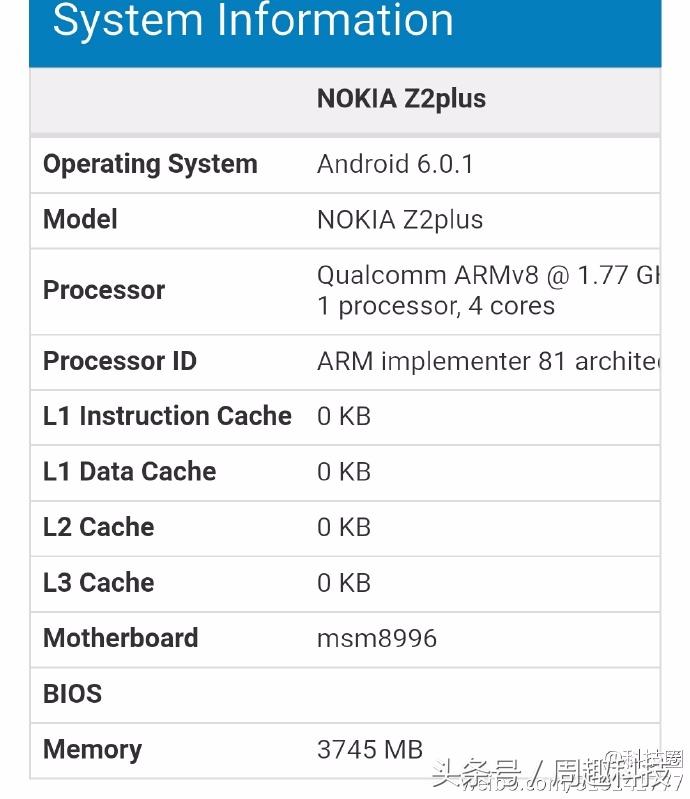Select the msm8996 motherboard value
Image resolution: width=690 pixels, height=799 pixels.
point(377,638)
